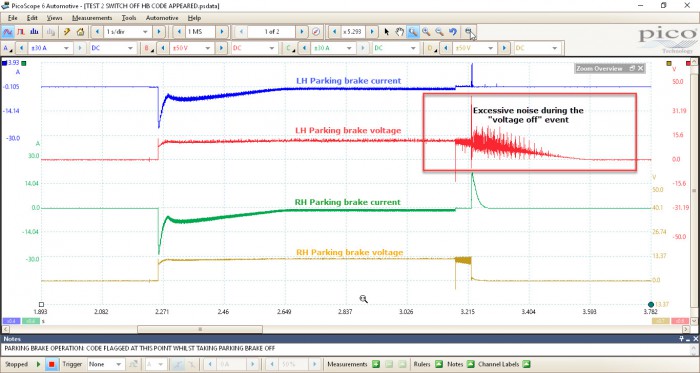Select the normal arrow pointer tool

point(387,32)
